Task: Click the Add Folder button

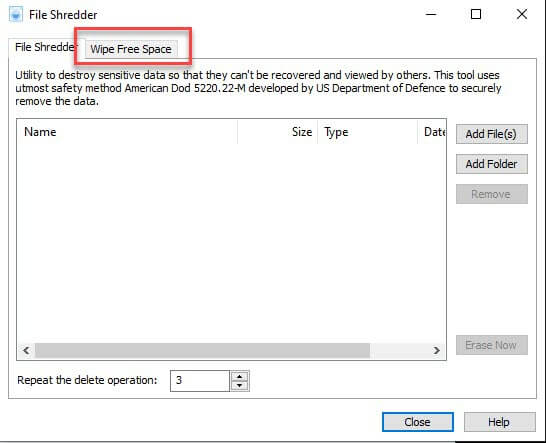Action: [x=491, y=164]
